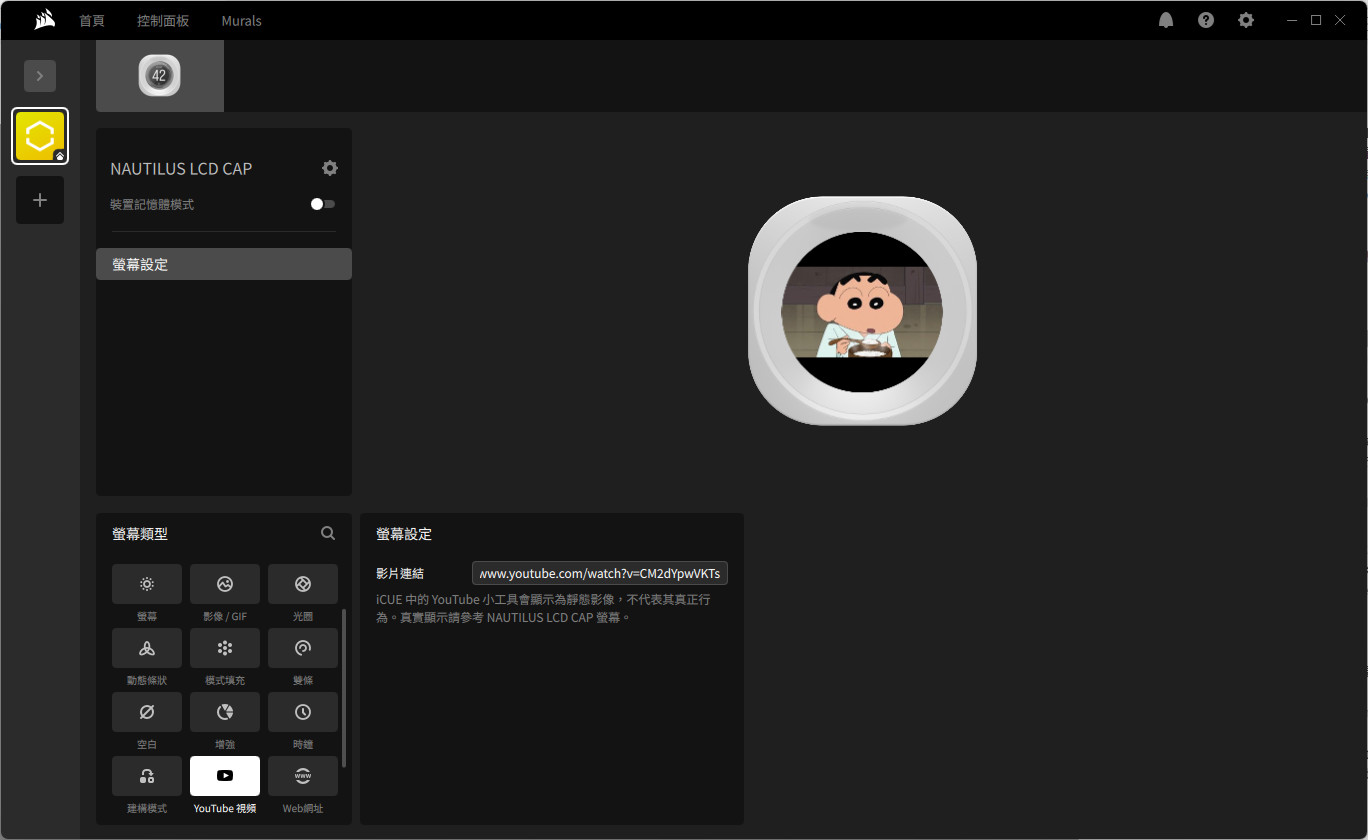Click the Corsair sails logo
Viewport: 1368px width, 840px height.
tap(43, 20)
